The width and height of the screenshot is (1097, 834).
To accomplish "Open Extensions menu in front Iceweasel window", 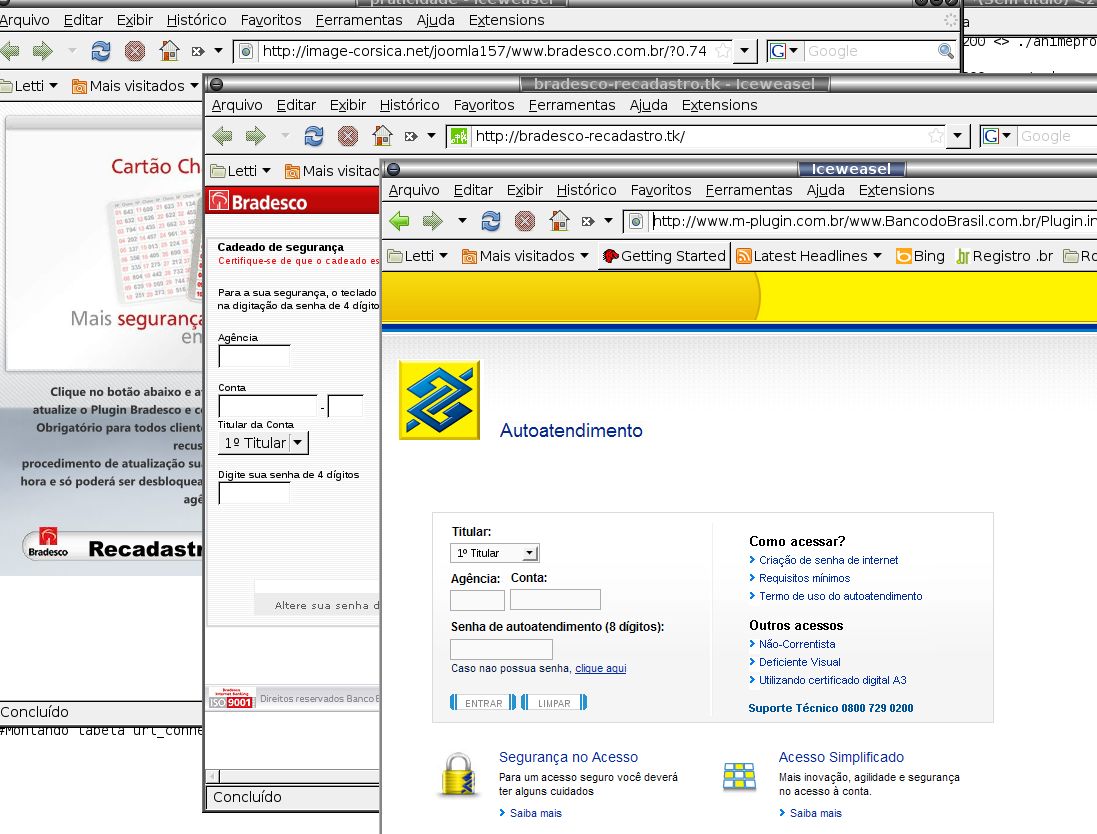I will pos(896,190).
